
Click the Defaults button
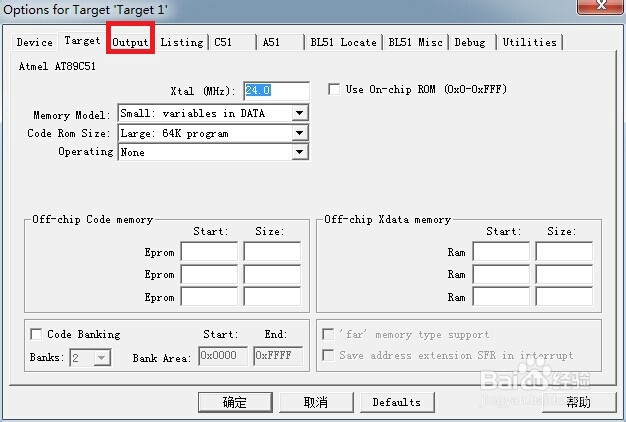pos(397,402)
